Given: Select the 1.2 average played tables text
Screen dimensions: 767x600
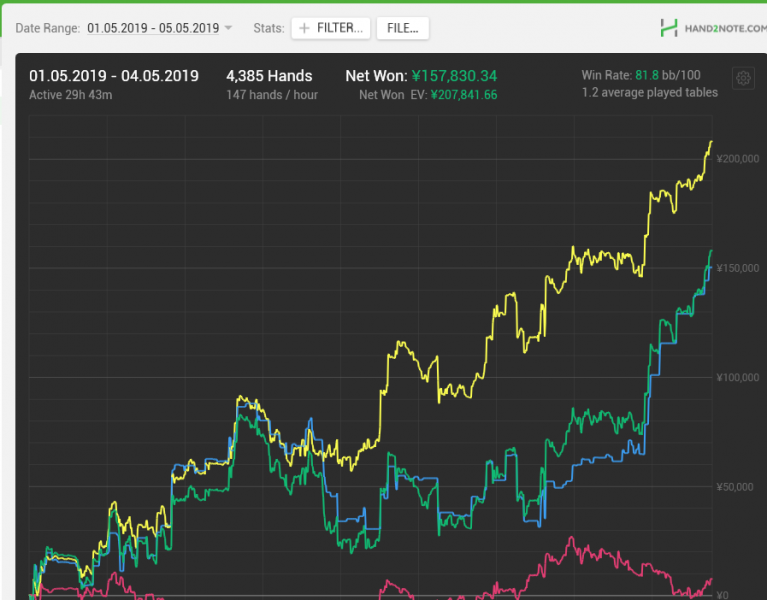Looking at the screenshot, I should click(649, 93).
